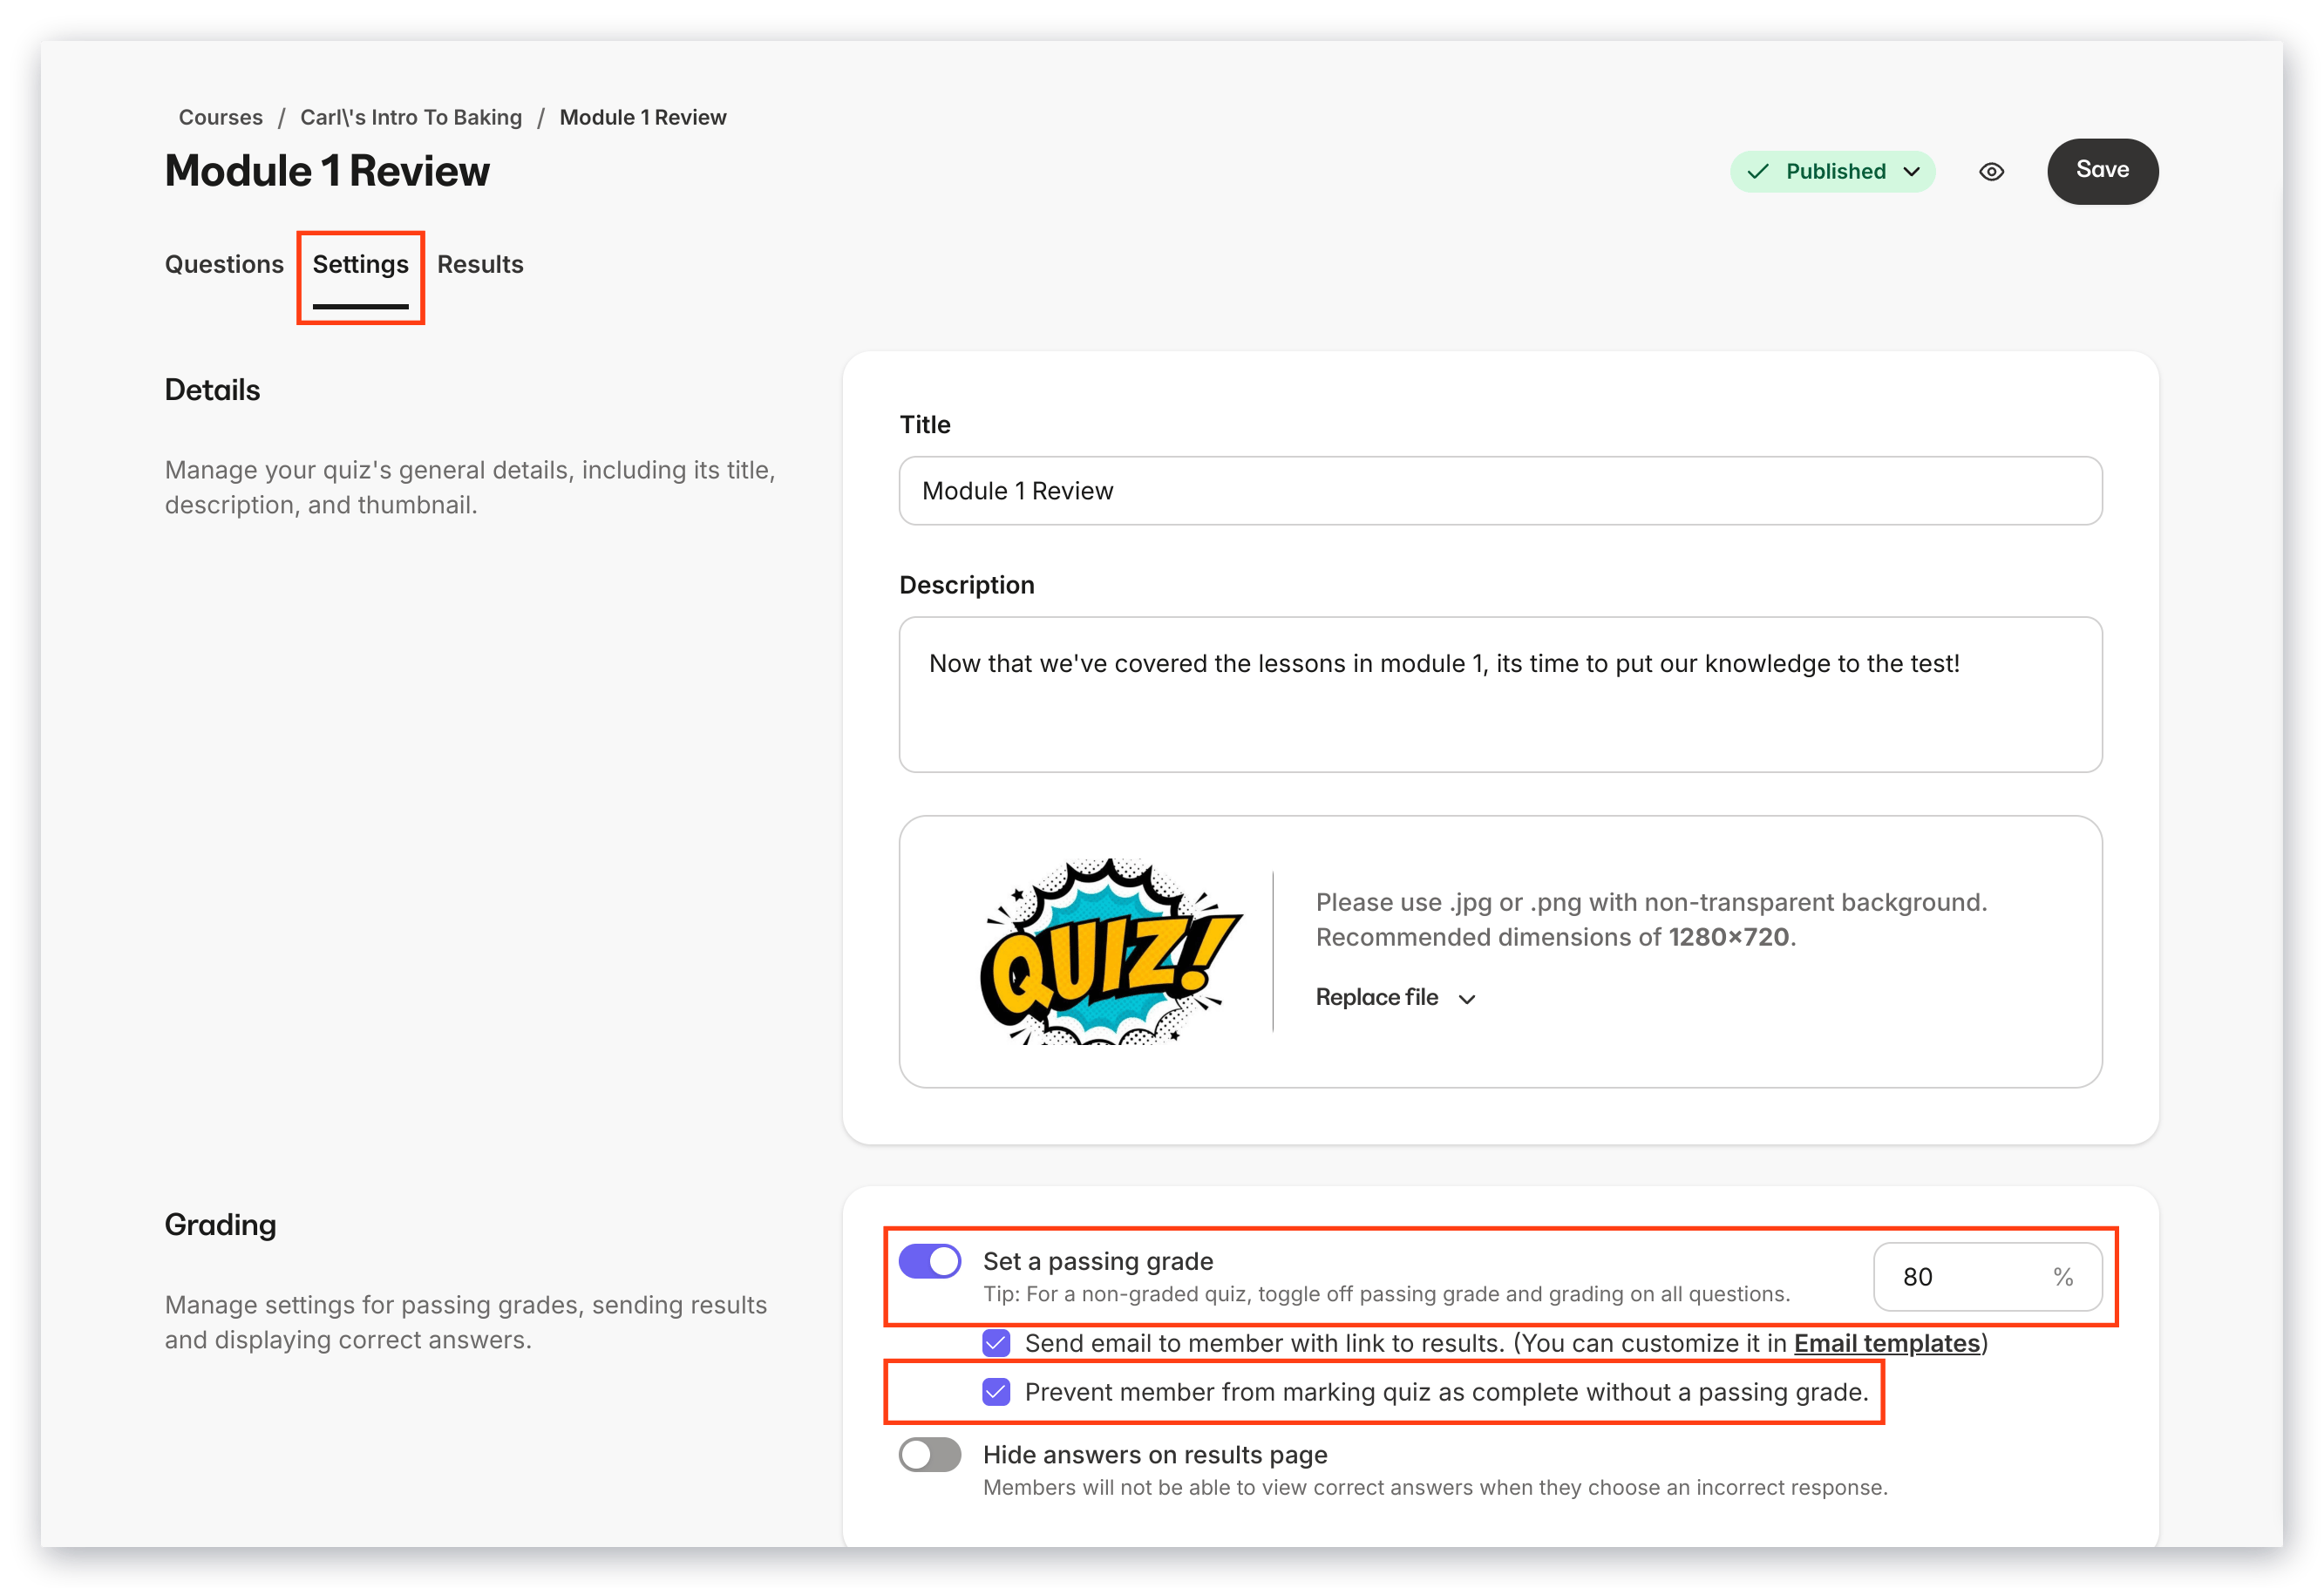
Task: Click the 'Members will not be able to view' note
Action: pos(1435,1488)
